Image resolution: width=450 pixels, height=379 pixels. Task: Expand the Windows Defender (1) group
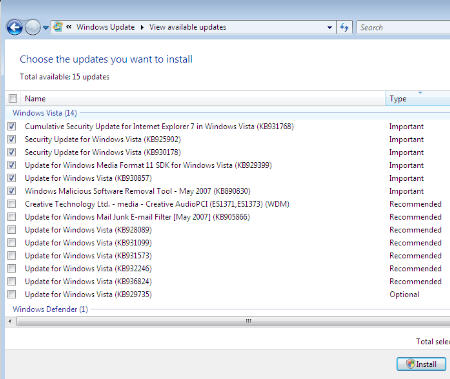click(x=50, y=309)
